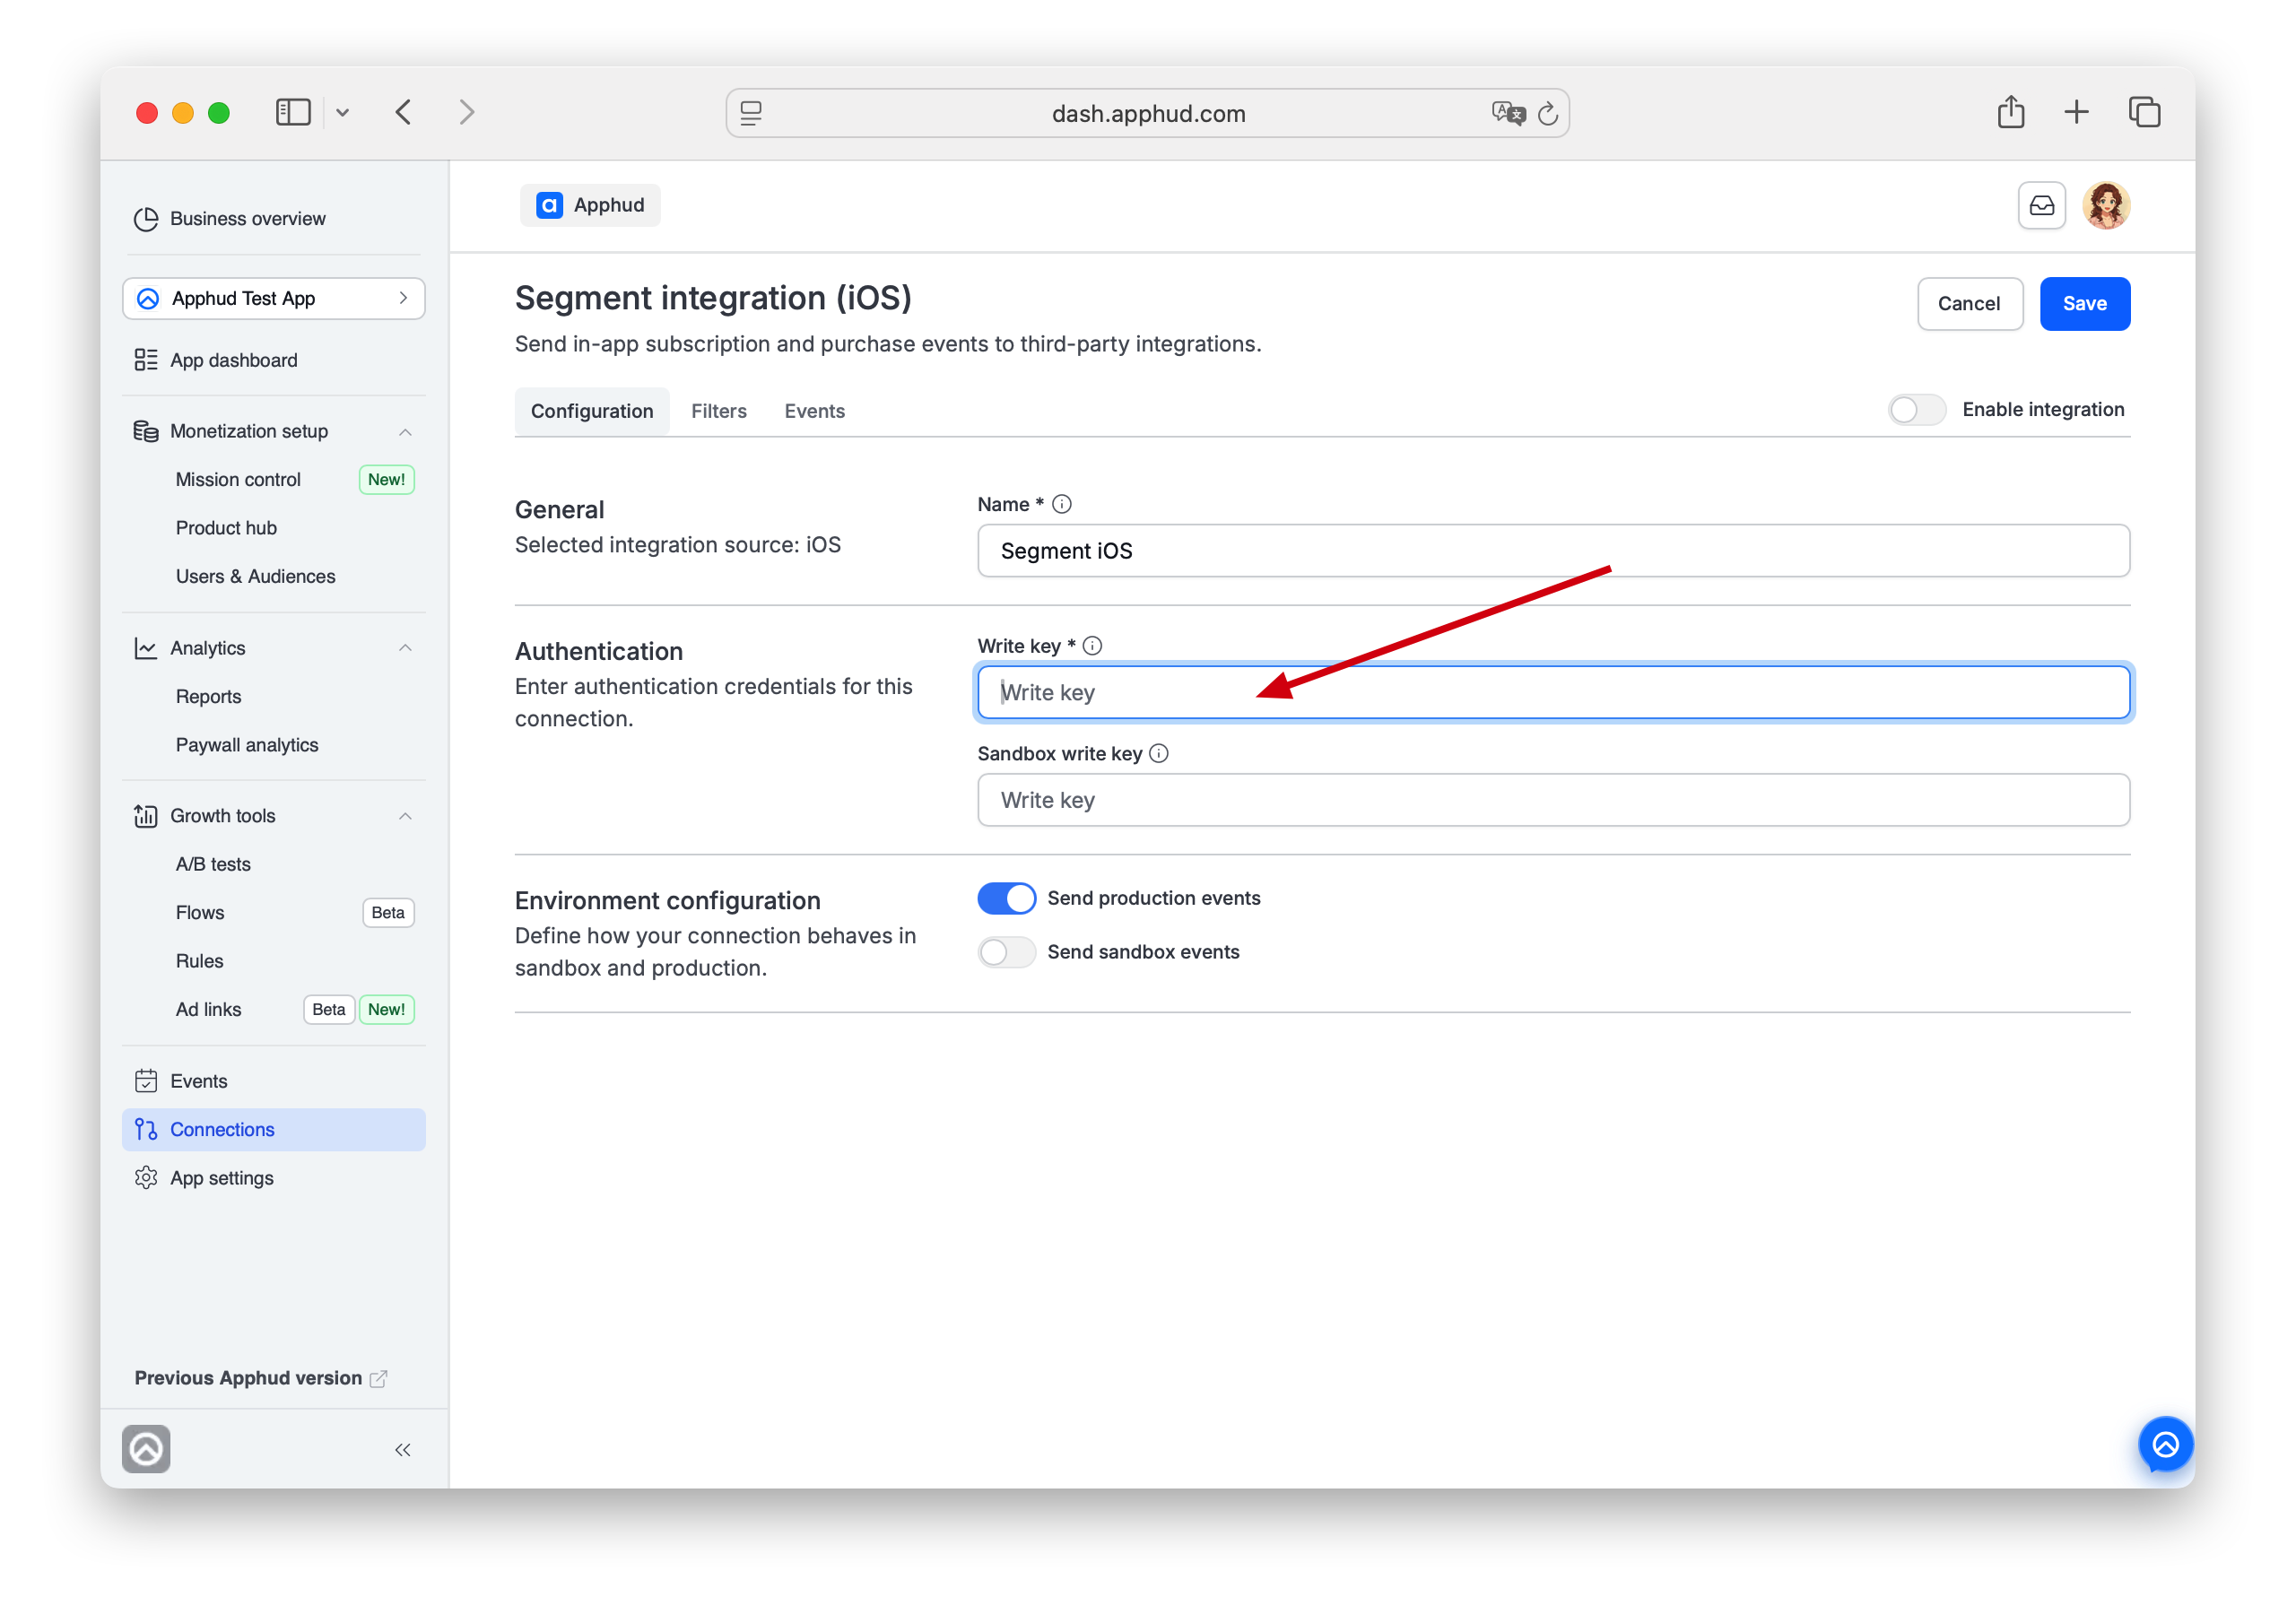The image size is (2296, 1623).
Task: Click the Cancel button
Action: coord(1969,303)
